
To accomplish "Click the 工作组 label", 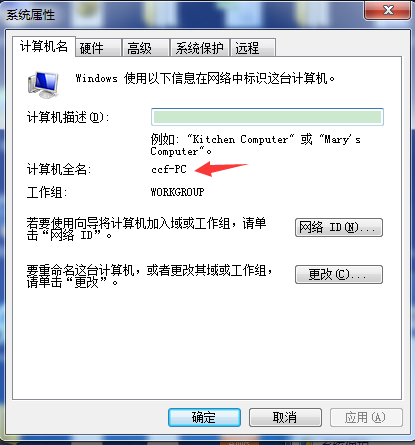I will click(x=47, y=192).
